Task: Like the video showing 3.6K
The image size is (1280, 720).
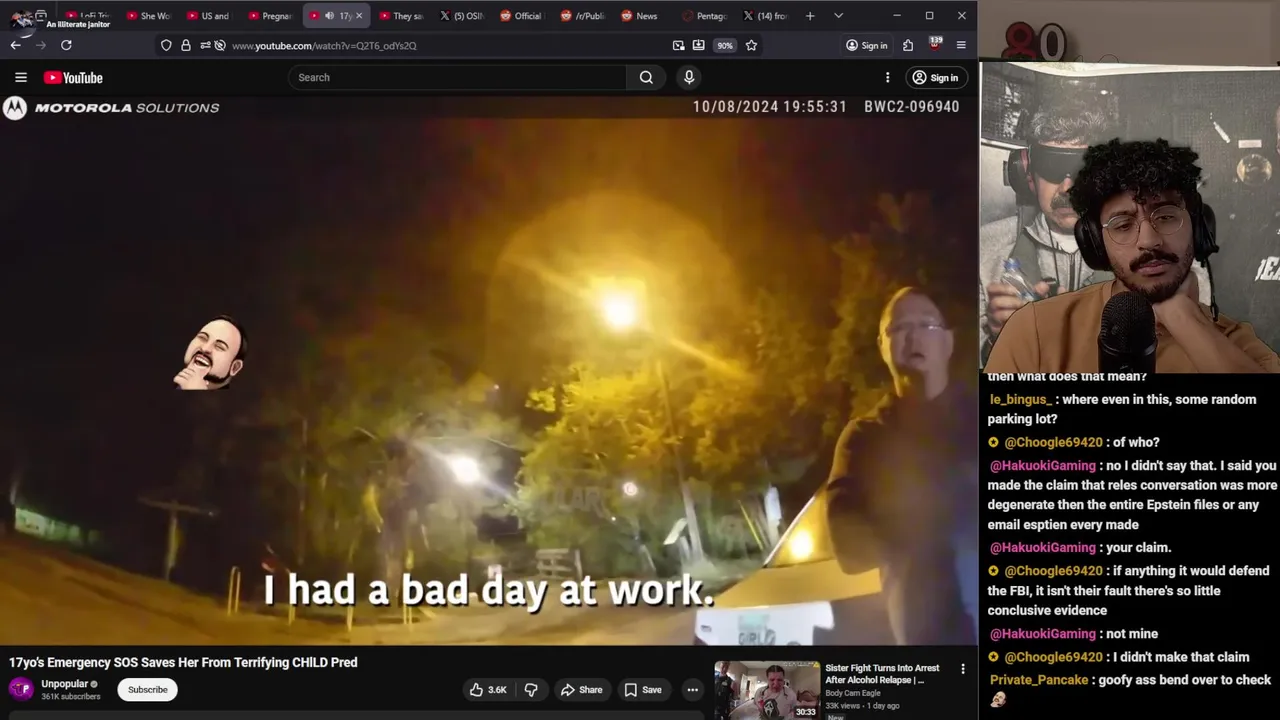Action: point(488,690)
